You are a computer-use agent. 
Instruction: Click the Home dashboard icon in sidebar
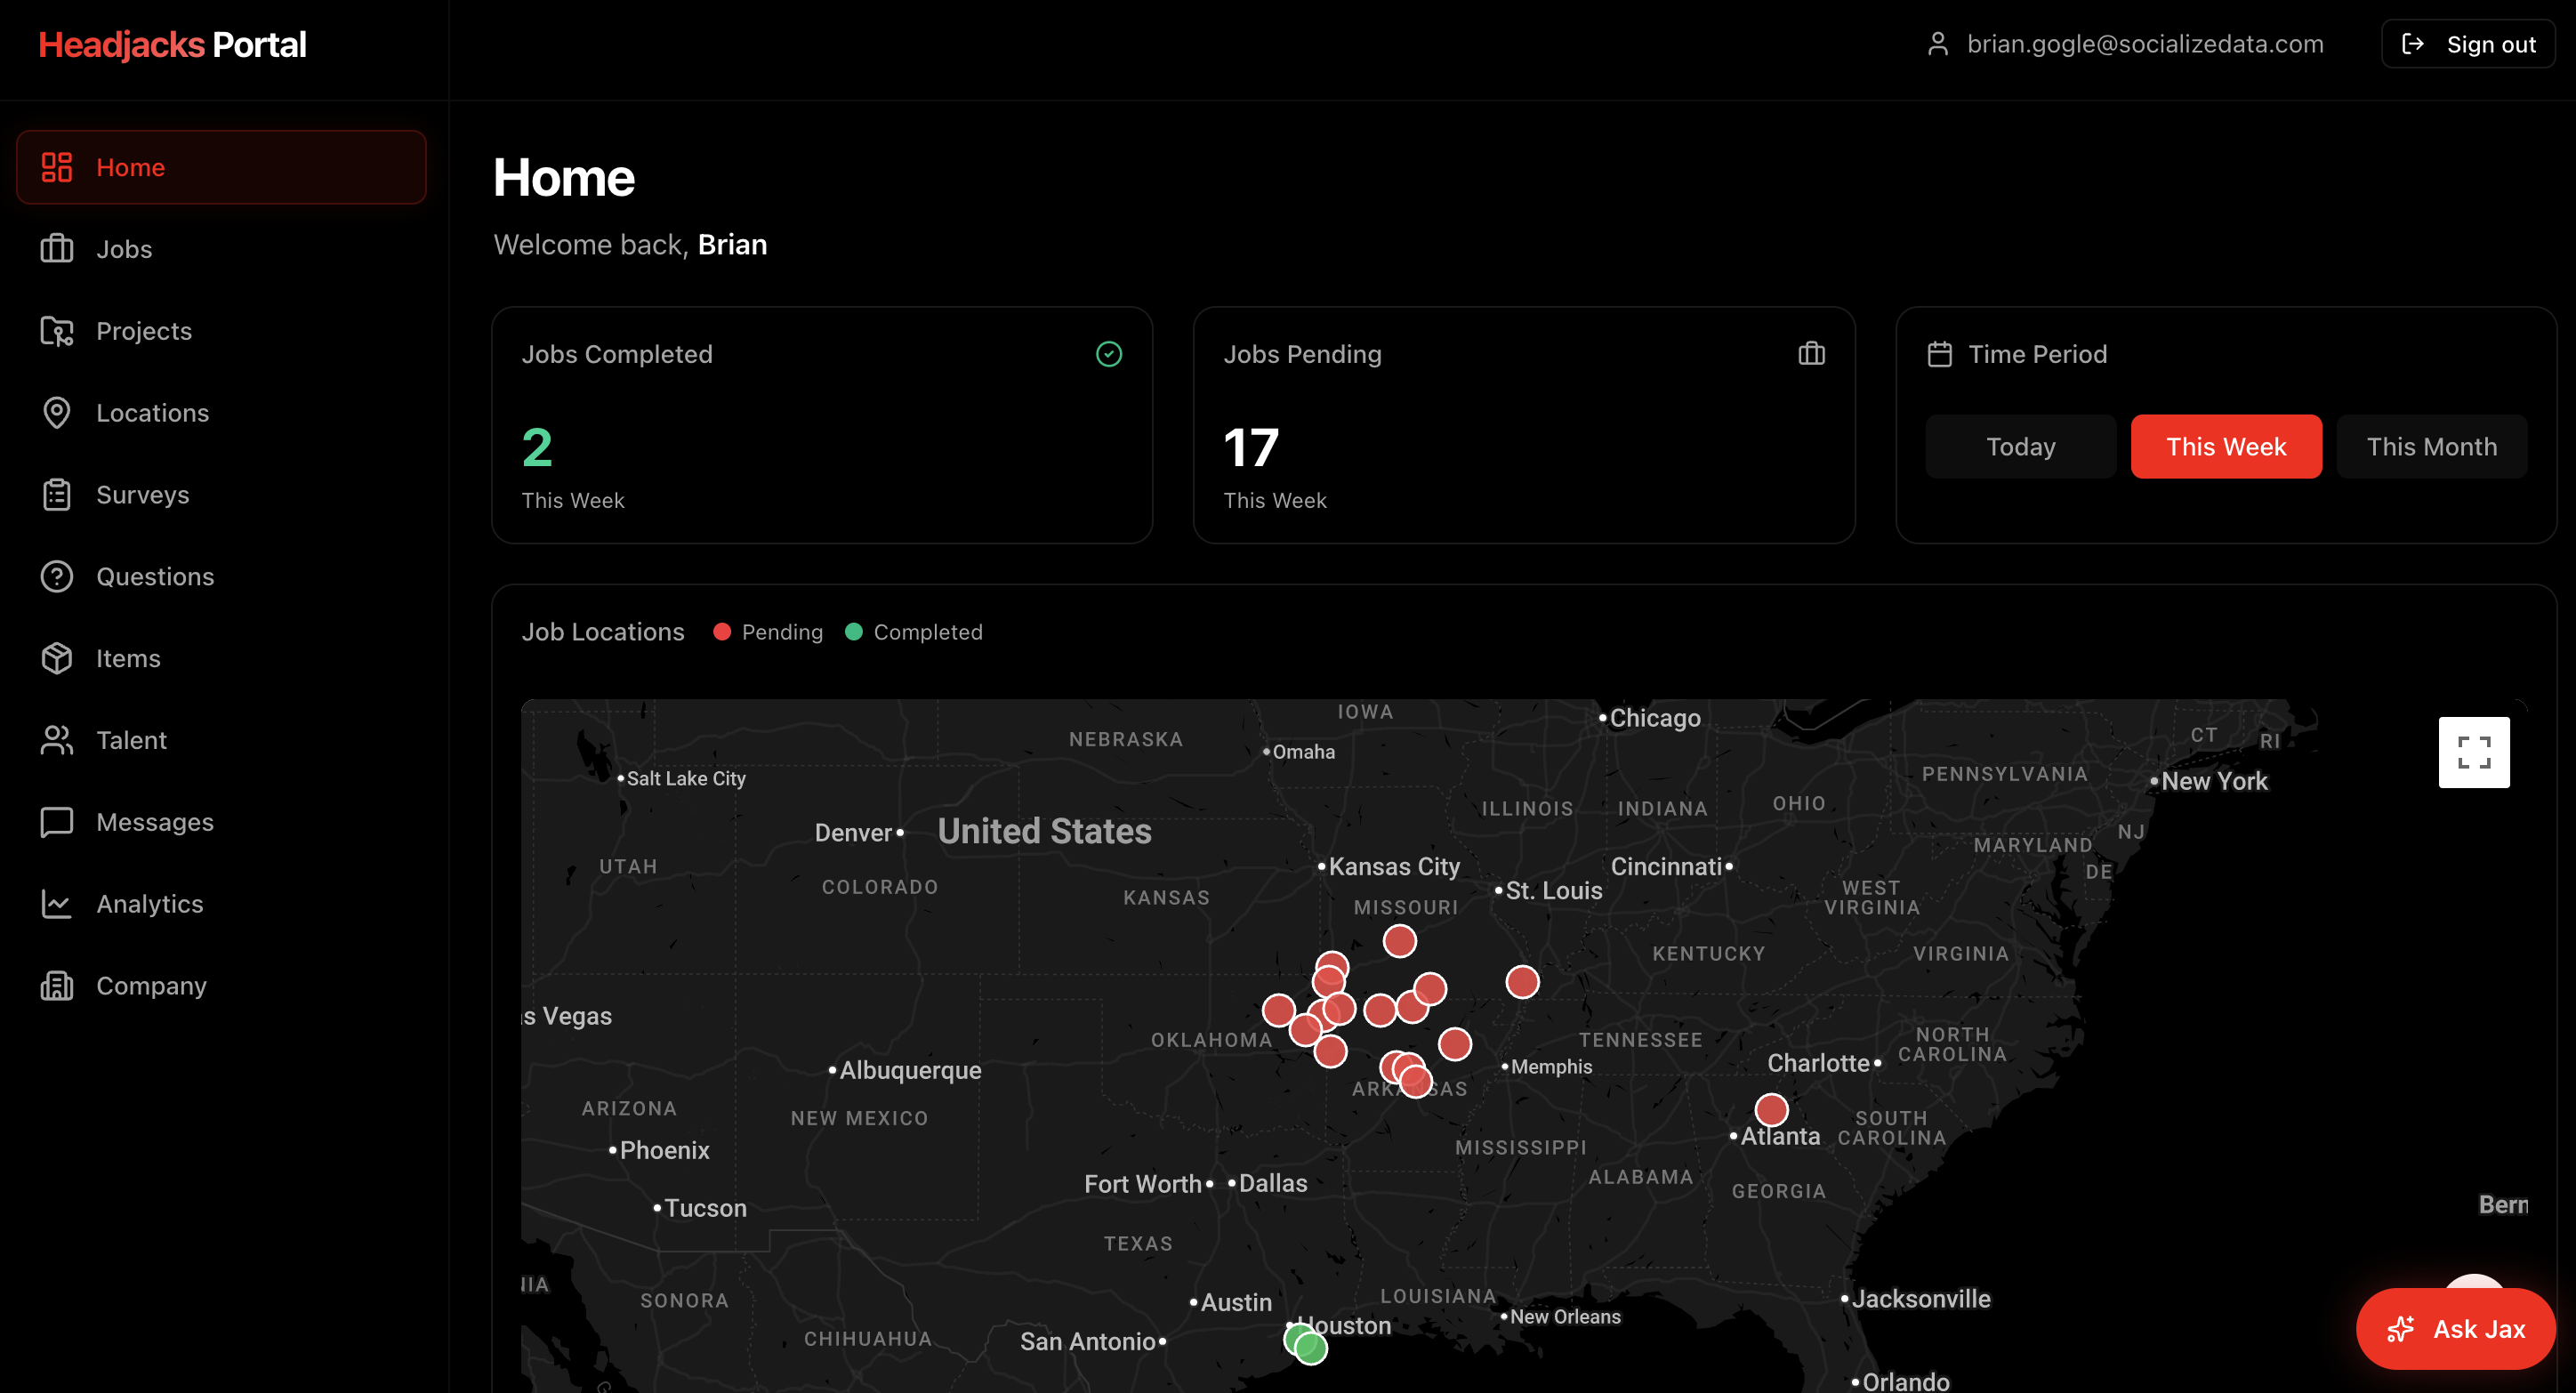click(57, 167)
